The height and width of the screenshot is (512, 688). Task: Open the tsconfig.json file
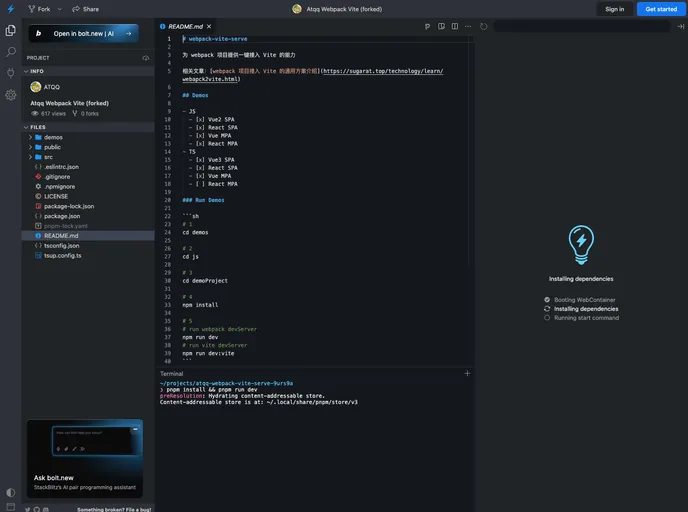pyautogui.click(x=88, y=246)
